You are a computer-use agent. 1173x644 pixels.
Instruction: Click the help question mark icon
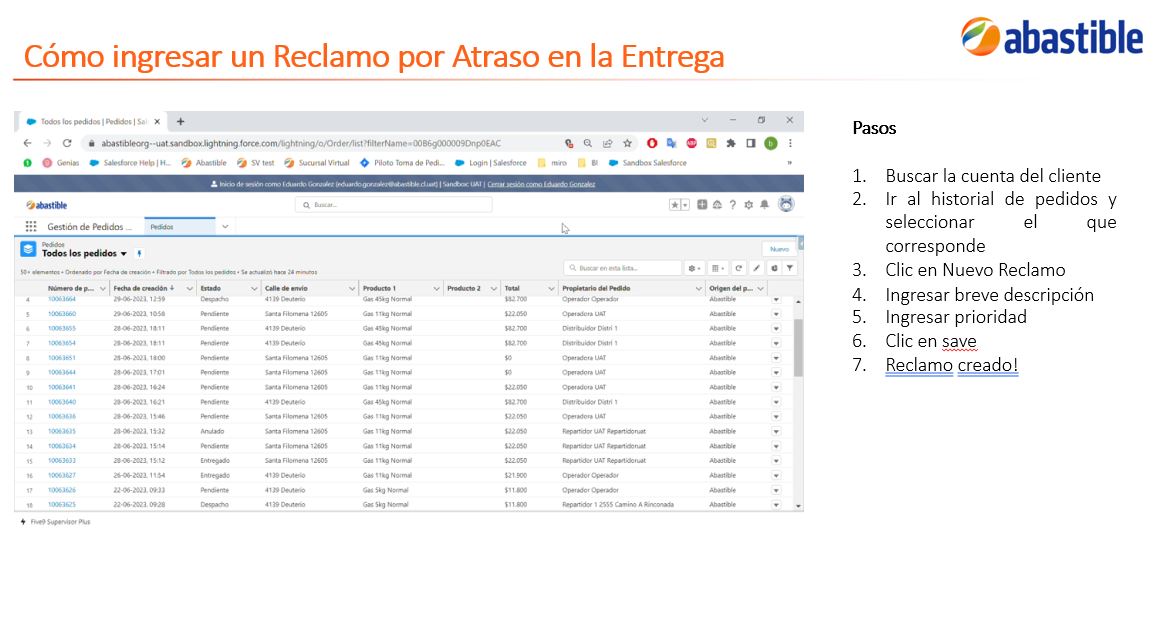tap(732, 205)
